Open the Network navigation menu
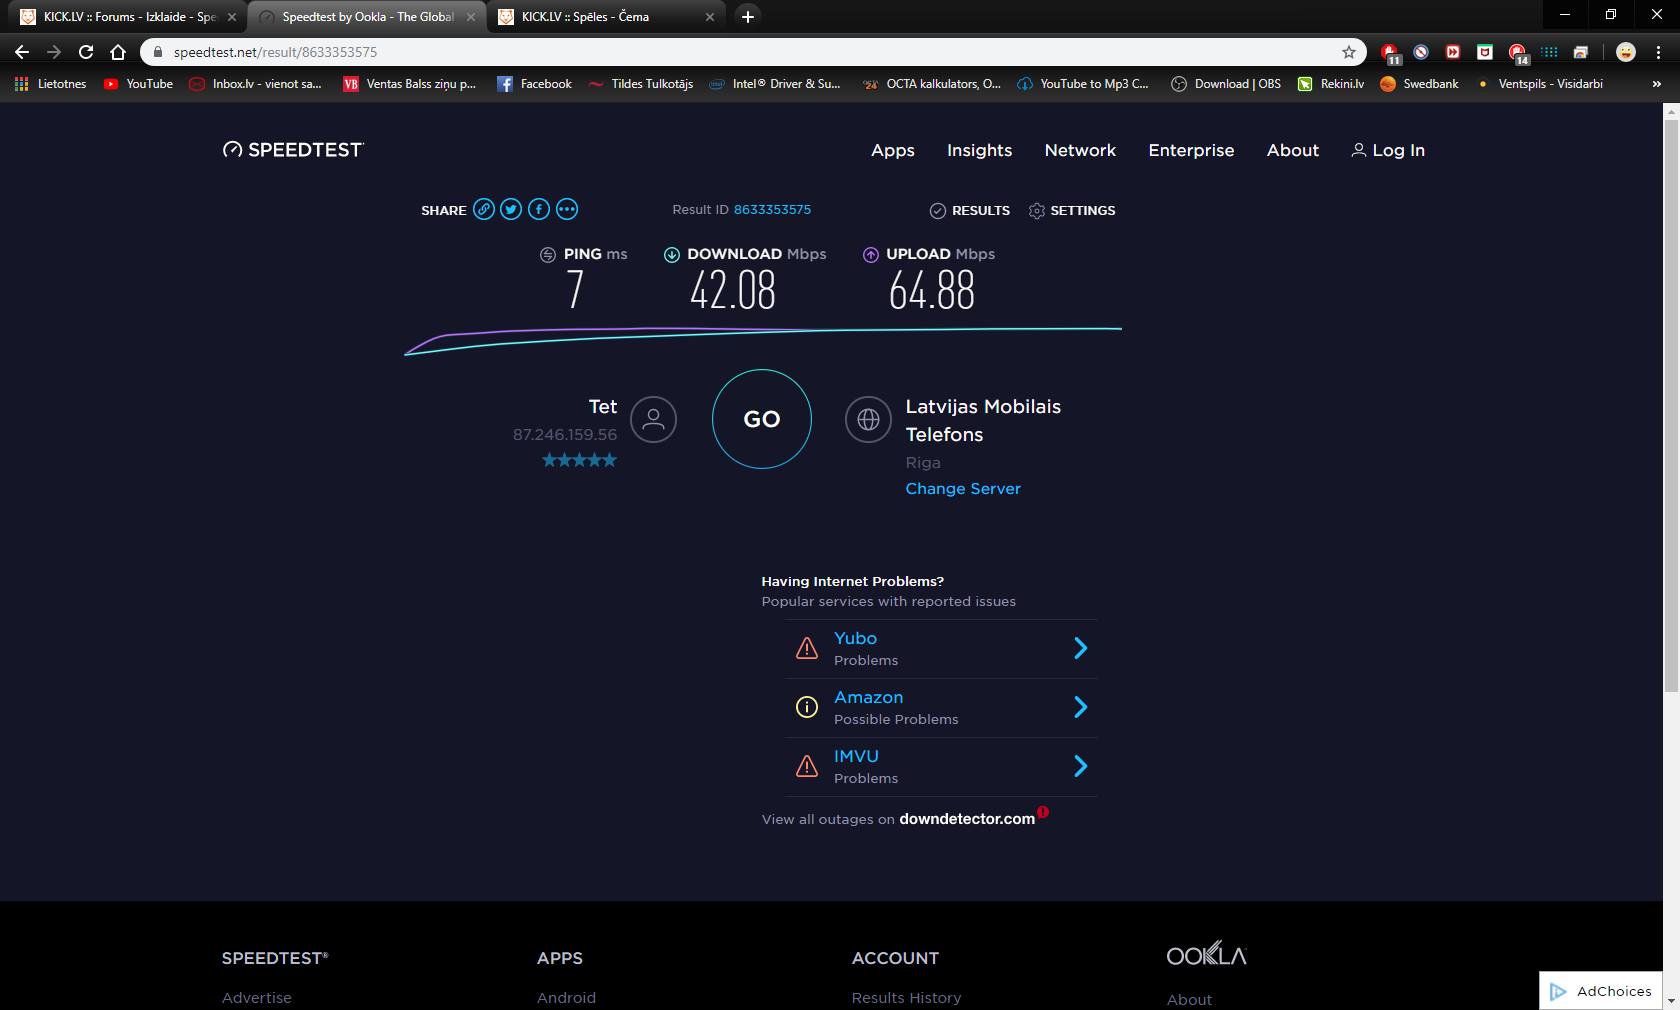The image size is (1680, 1010). pos(1080,150)
